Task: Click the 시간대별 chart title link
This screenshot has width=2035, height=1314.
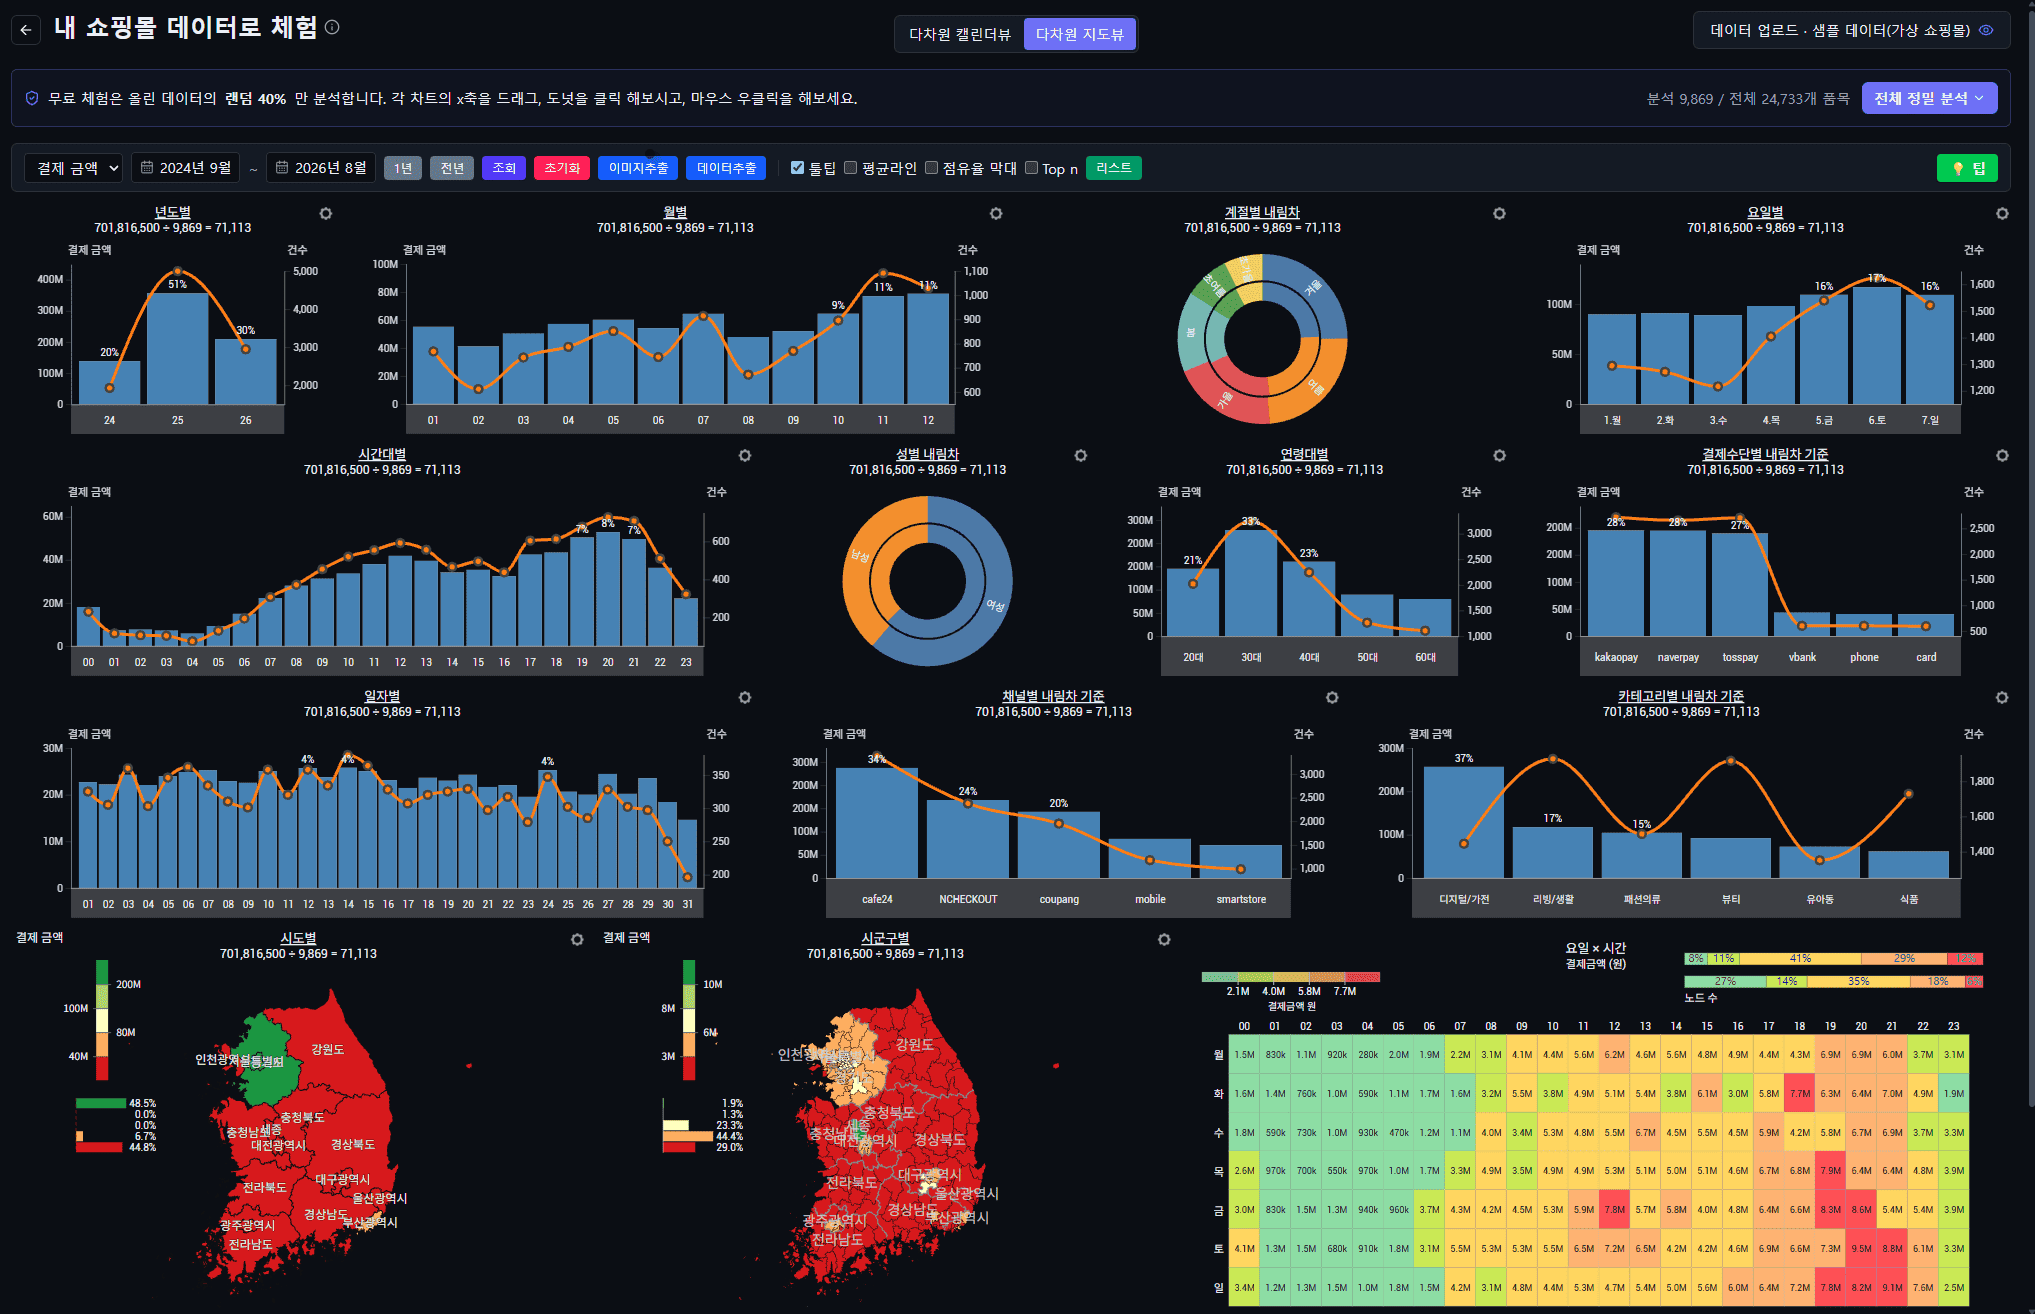Action: point(382,454)
